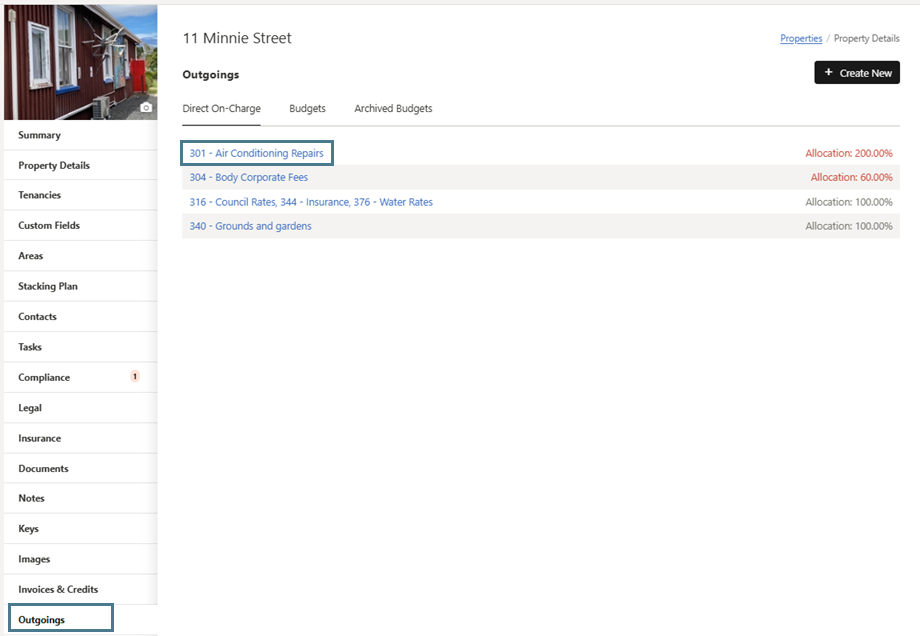Open the Properties breadcrumb link

click(x=801, y=39)
